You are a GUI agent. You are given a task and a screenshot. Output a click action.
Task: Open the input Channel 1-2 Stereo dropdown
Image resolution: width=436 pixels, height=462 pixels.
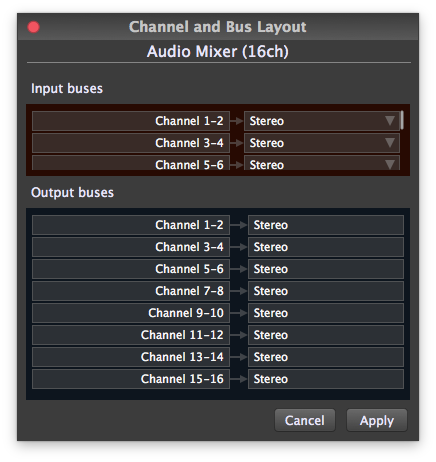[322, 121]
